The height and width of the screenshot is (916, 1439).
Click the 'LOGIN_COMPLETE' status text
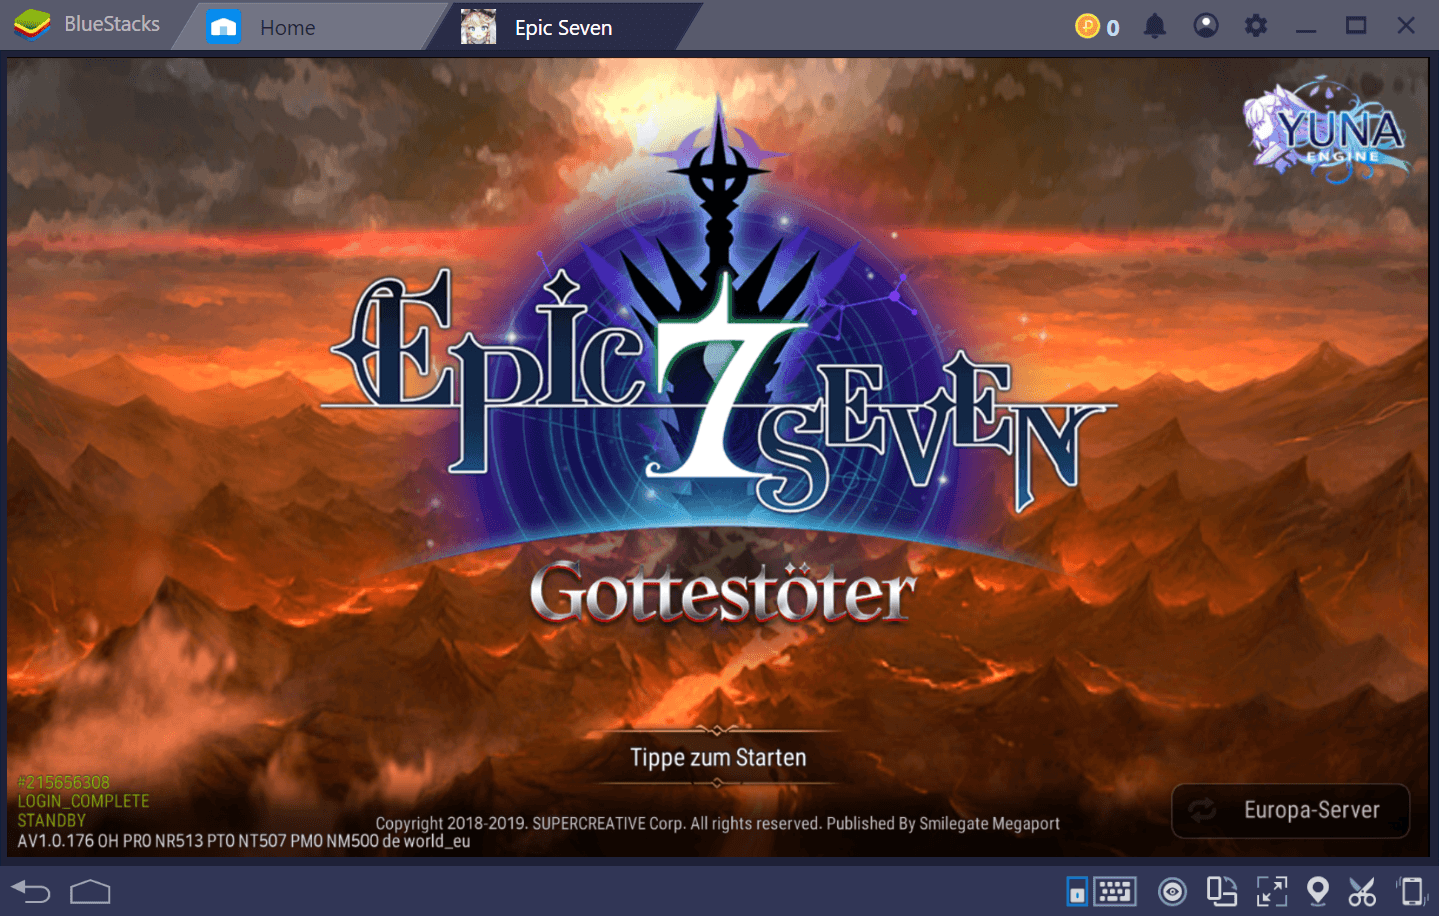(x=83, y=801)
